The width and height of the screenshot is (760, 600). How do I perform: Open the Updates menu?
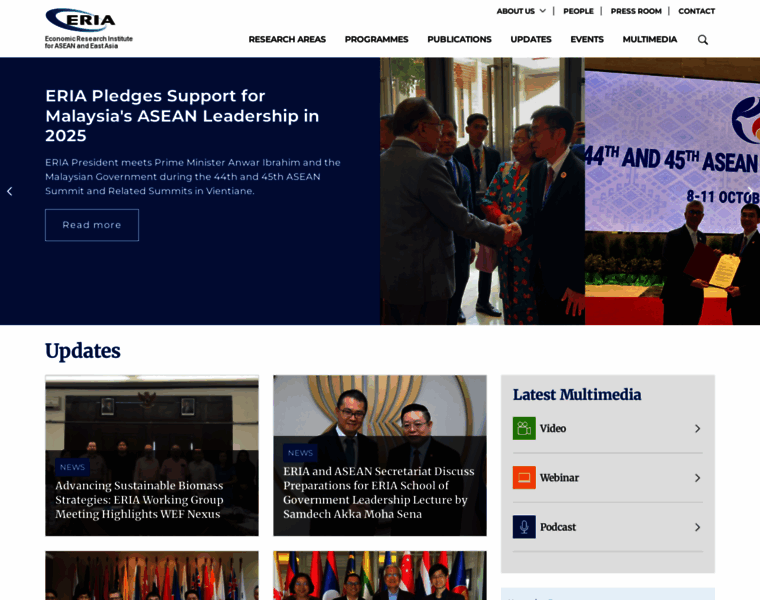[531, 39]
